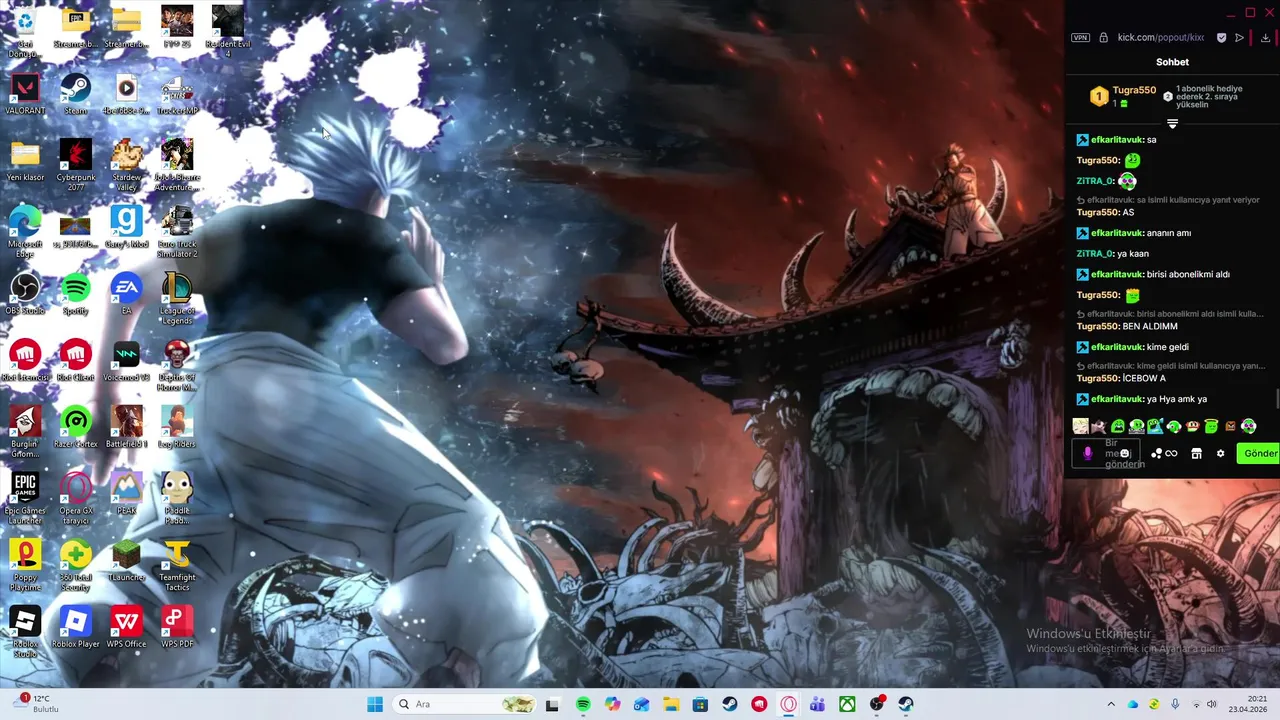Send the message with Gönder button
The height and width of the screenshot is (720, 1280).
(x=1260, y=454)
